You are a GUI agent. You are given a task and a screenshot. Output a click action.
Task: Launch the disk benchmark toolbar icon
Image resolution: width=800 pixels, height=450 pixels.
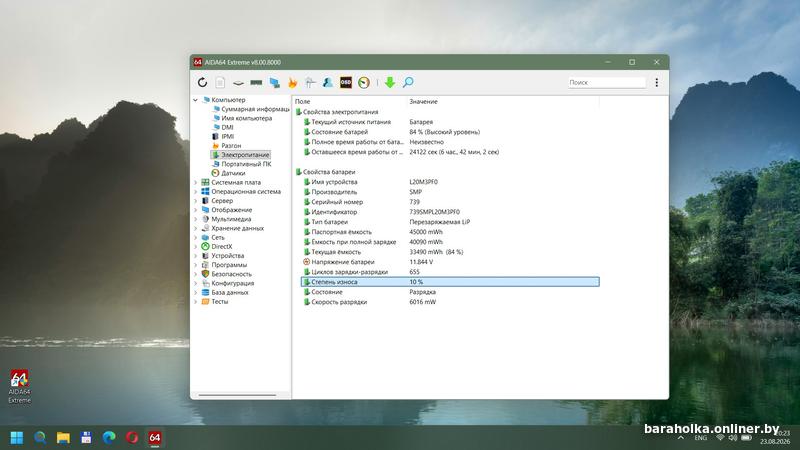click(x=238, y=82)
